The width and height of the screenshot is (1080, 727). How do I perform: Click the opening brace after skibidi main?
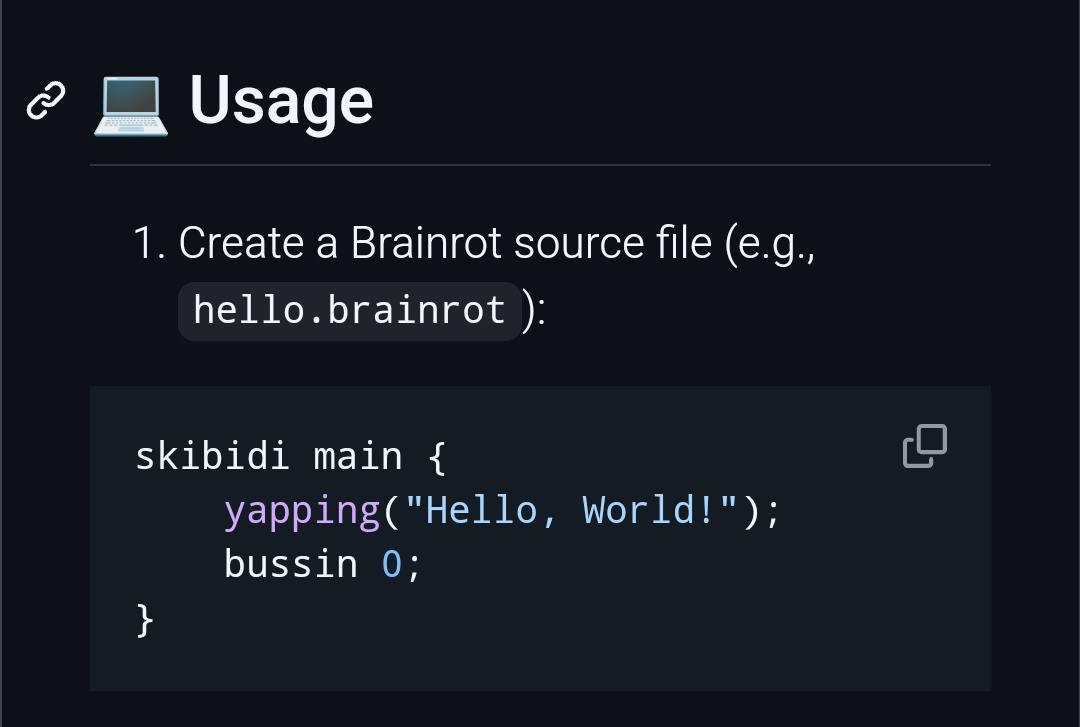click(x=435, y=456)
